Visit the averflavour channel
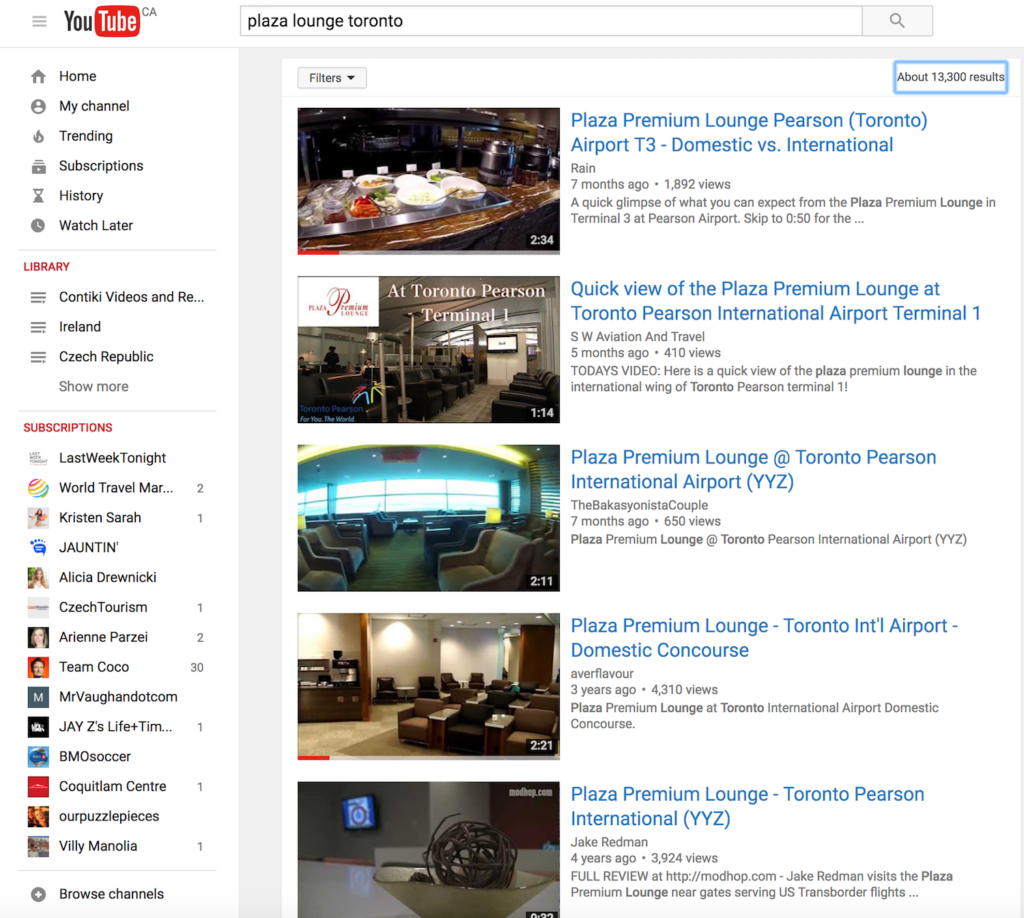The image size is (1024, 918). pyautogui.click(x=602, y=674)
